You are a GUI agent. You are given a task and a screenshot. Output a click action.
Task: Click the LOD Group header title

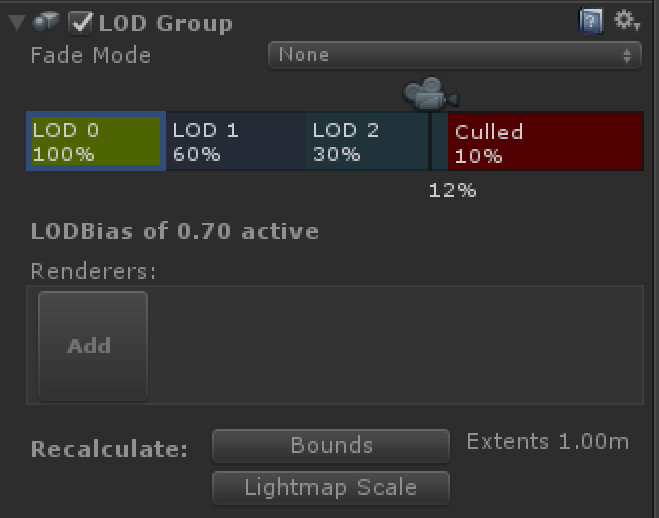(166, 23)
